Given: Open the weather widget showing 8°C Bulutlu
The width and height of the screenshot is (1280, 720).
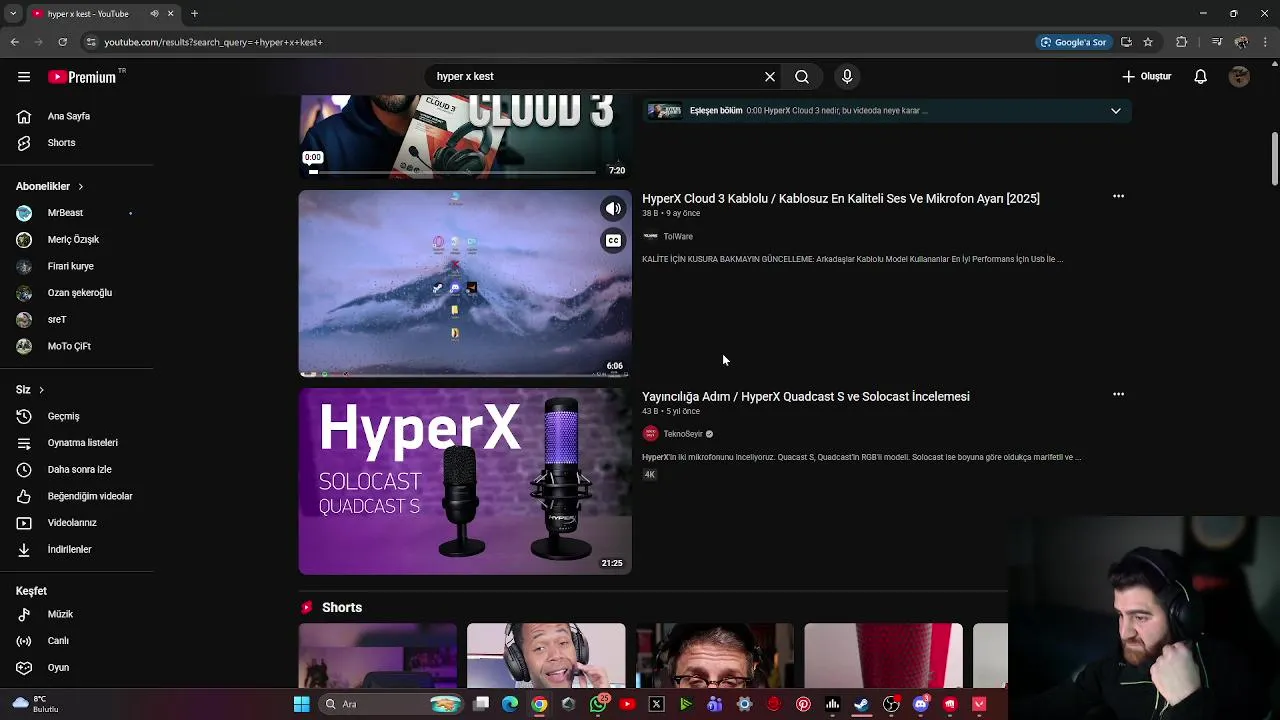Looking at the screenshot, I should coord(35,704).
